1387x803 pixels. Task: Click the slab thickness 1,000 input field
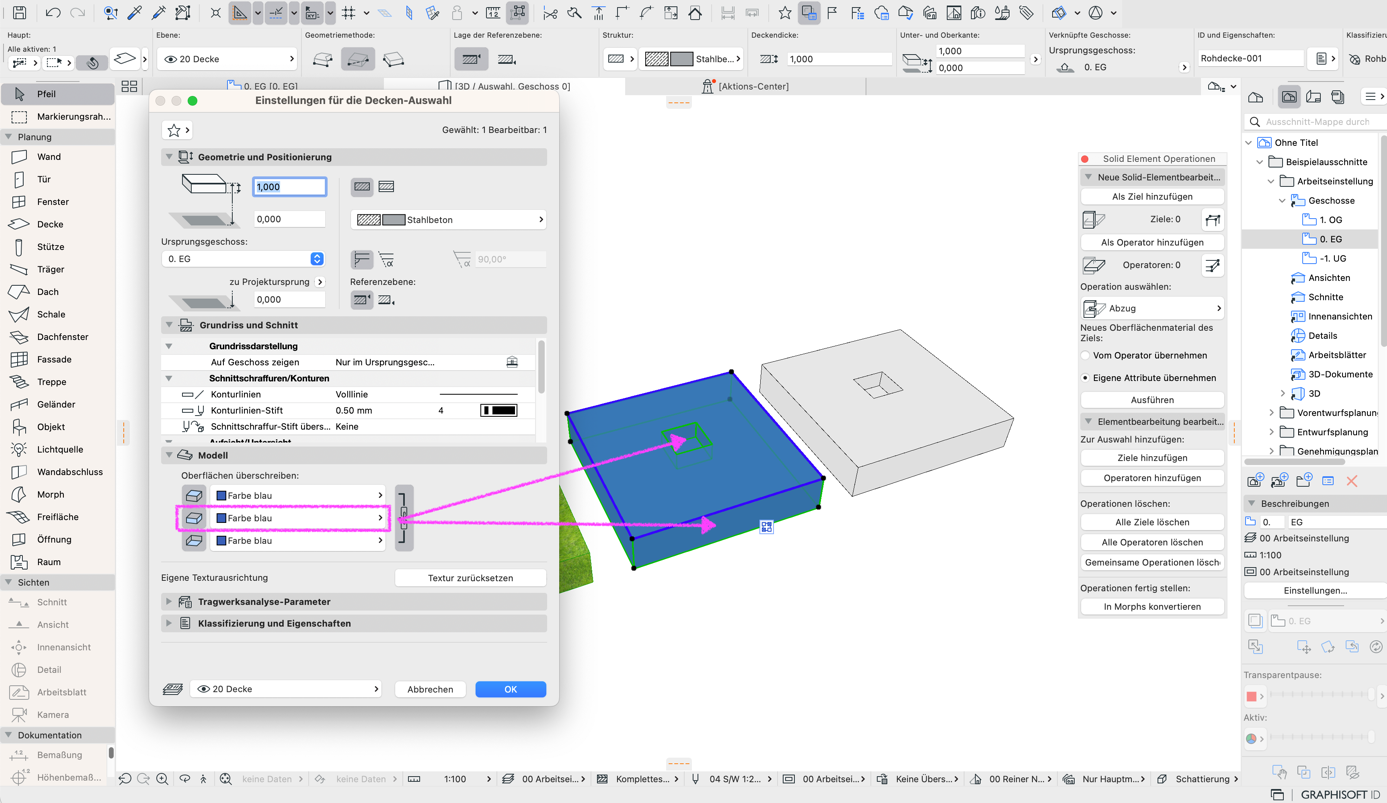290,187
